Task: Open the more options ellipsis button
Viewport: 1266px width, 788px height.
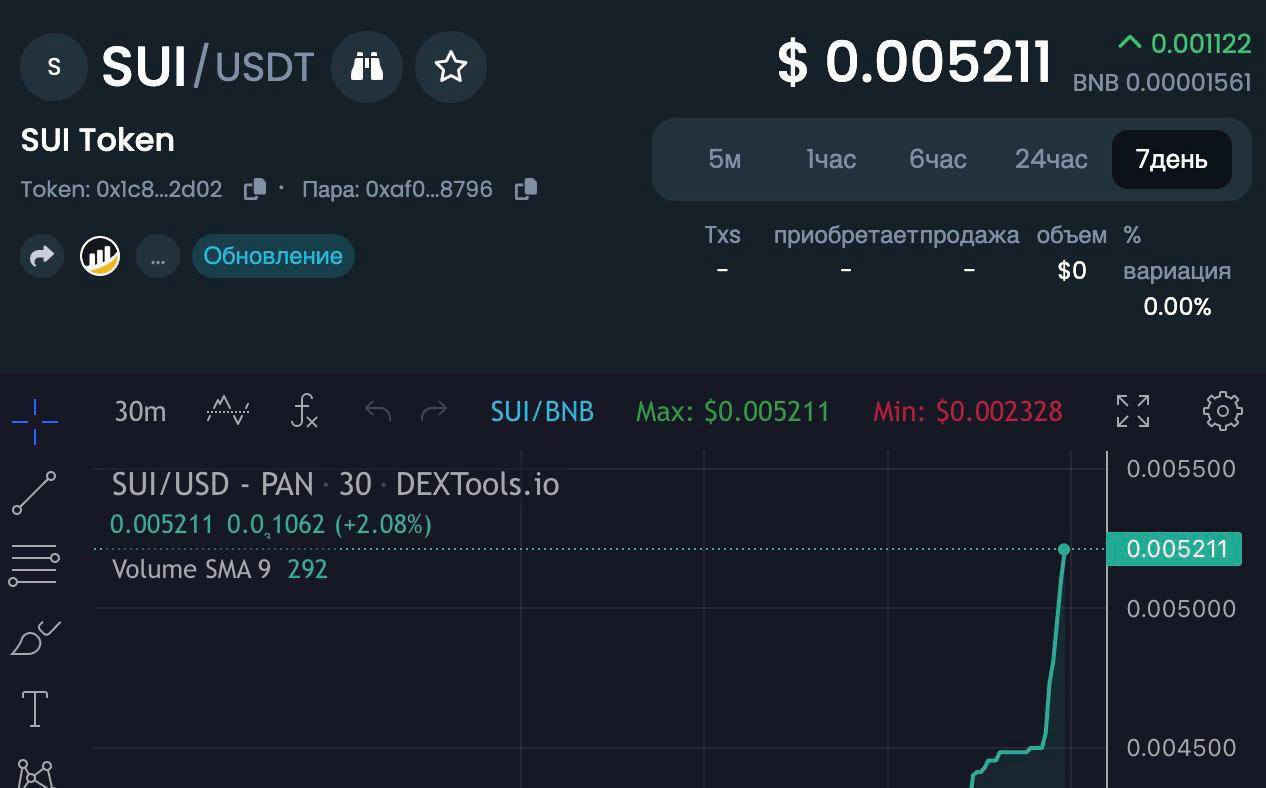Action: tap(158, 257)
